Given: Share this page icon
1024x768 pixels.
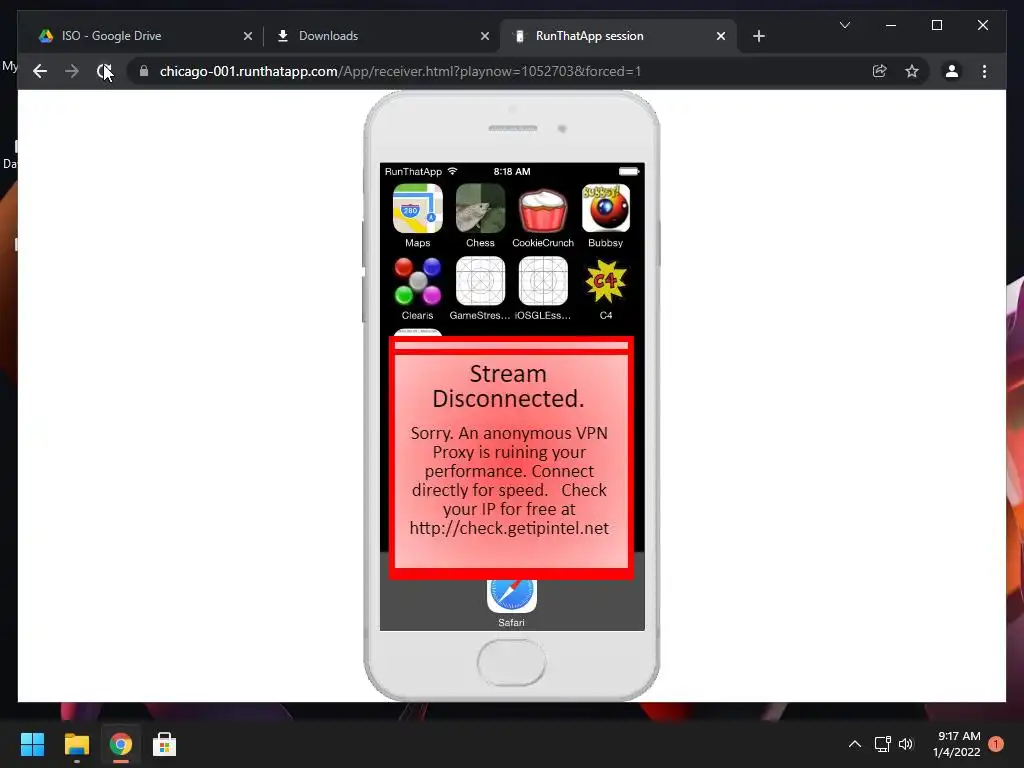Looking at the screenshot, I should point(880,71).
